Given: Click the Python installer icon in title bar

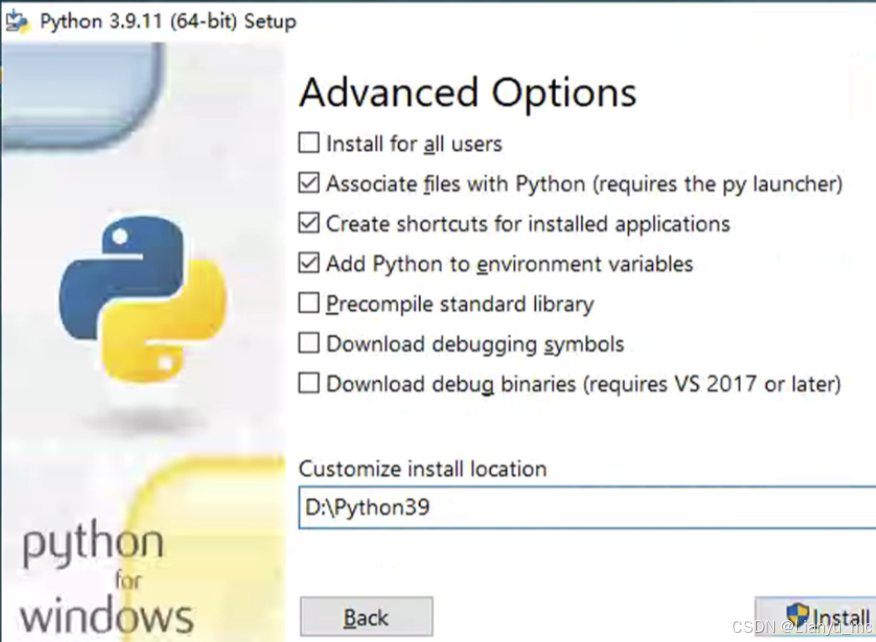Looking at the screenshot, I should [17, 21].
